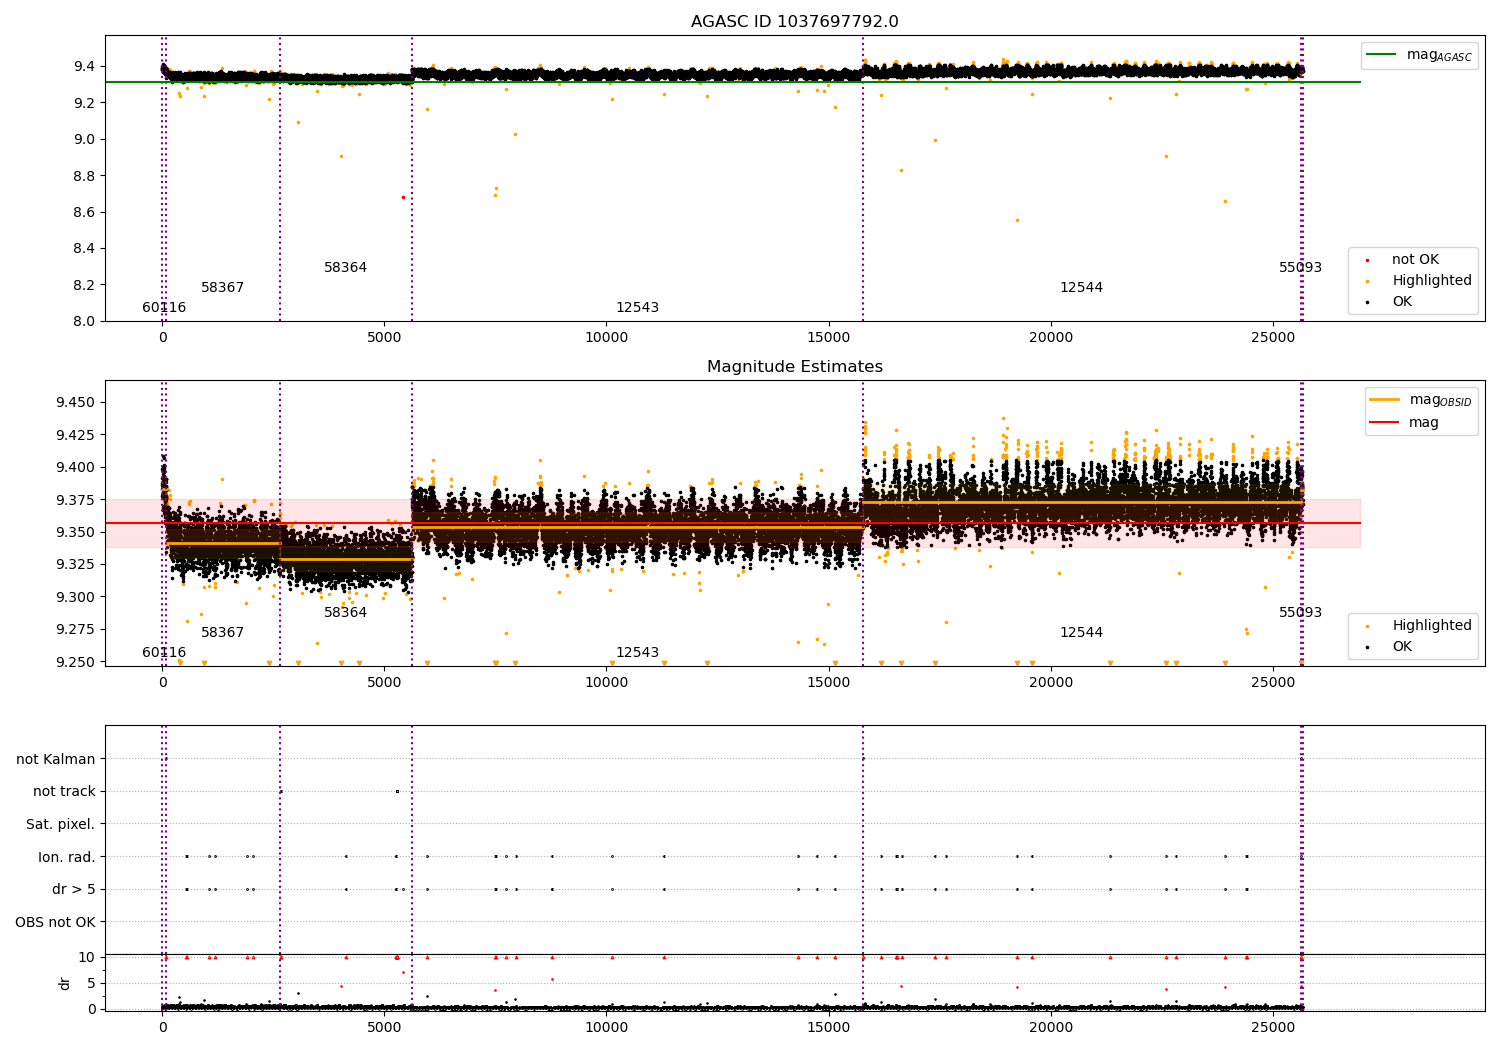Click obsid label 12544 in AGASC ID plot
Image resolution: width=1500 pixels, height=1050 pixels.
(x=1081, y=288)
